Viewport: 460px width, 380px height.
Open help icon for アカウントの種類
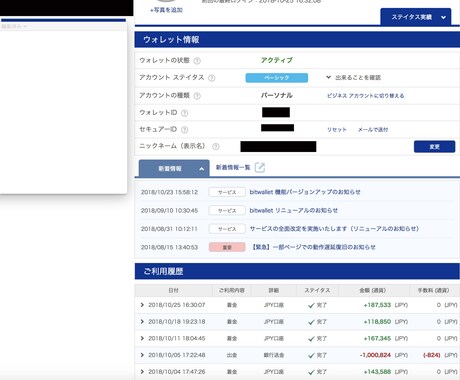(197, 96)
